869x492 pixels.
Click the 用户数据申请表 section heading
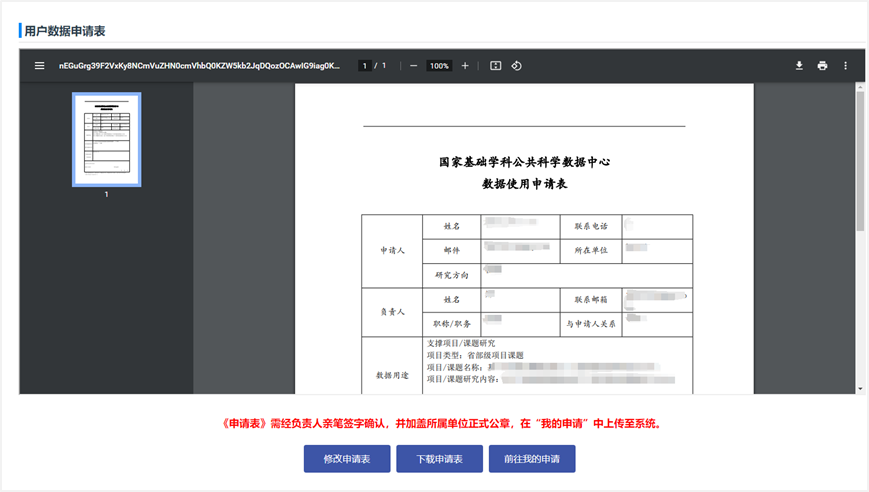tap(65, 31)
